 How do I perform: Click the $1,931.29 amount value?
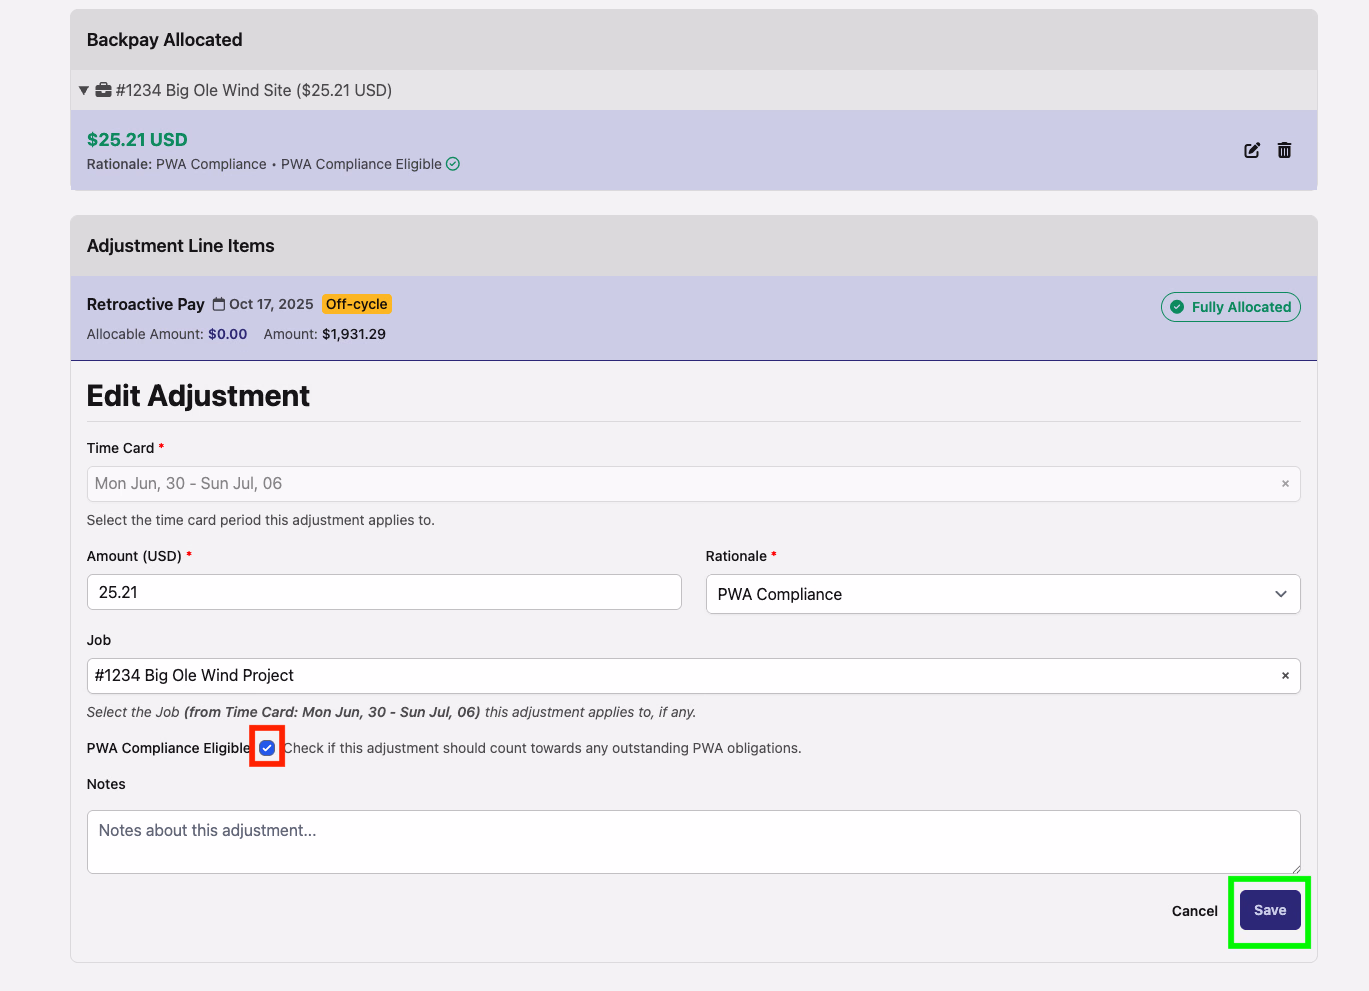point(354,334)
